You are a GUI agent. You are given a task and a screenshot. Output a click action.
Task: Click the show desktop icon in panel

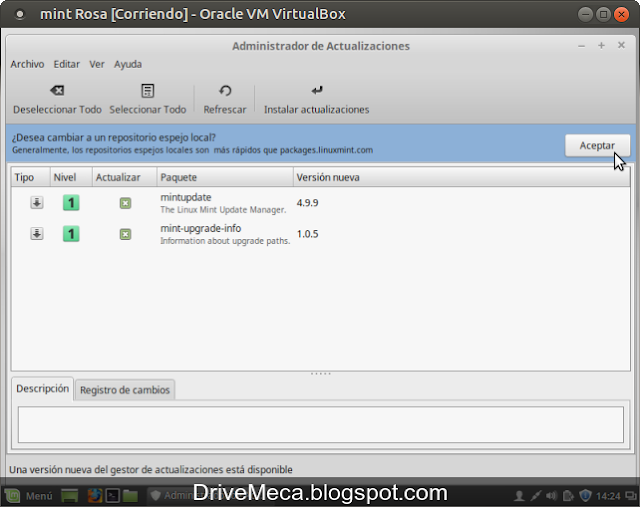tap(69, 496)
